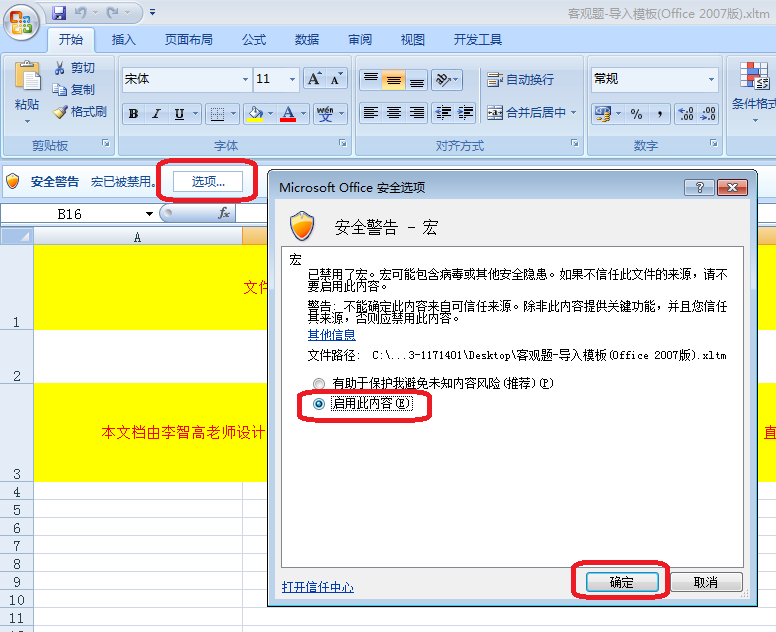Click the Undo arrow in quick access toolbar
Image resolution: width=776 pixels, height=632 pixels.
point(81,13)
